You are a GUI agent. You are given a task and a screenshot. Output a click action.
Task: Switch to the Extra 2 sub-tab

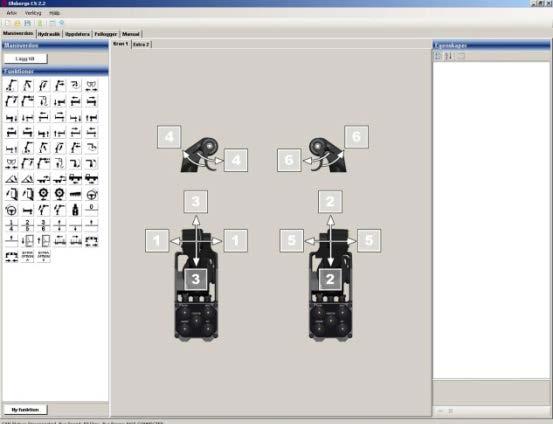point(141,44)
